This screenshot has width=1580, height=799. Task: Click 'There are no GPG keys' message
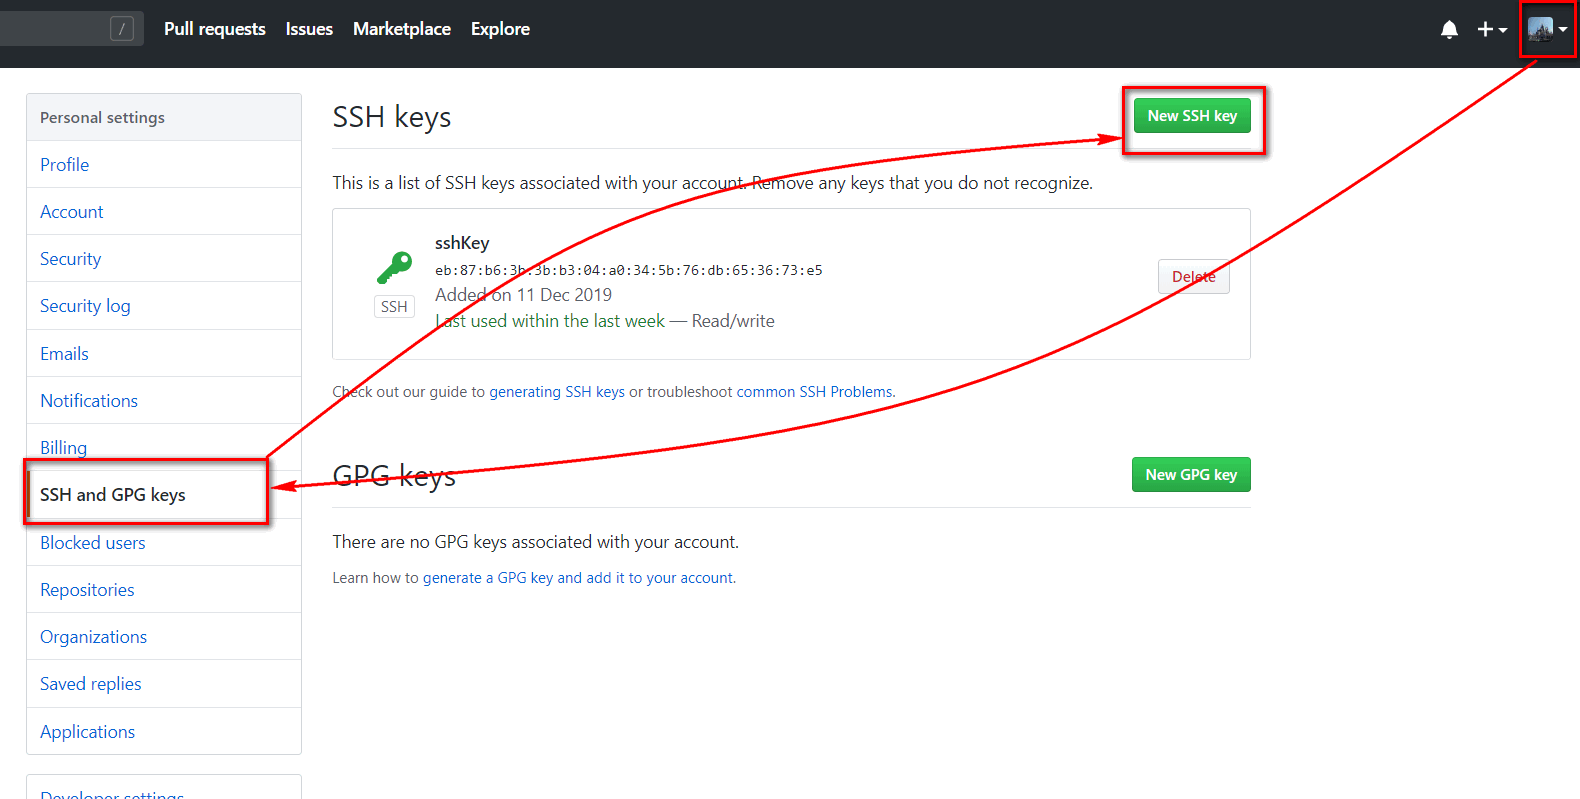coord(536,542)
